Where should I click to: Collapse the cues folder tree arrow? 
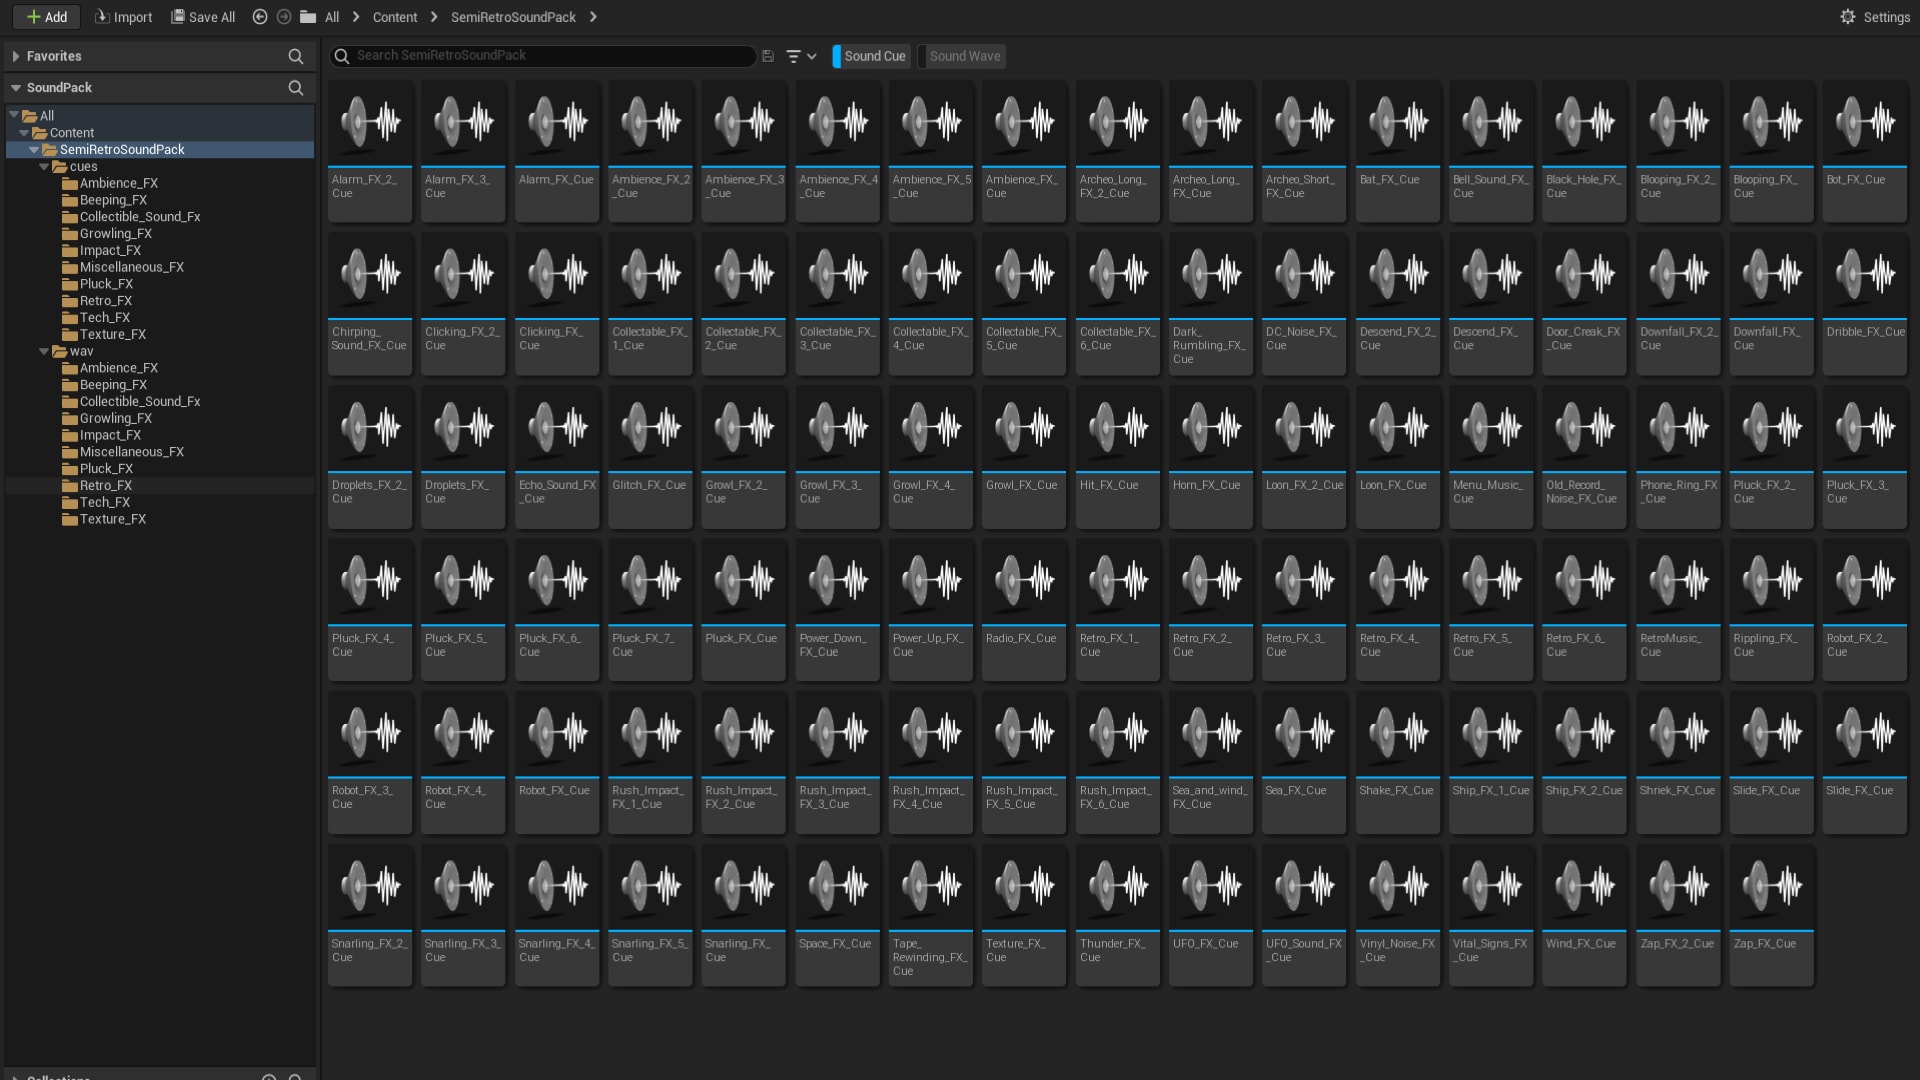pyautogui.click(x=44, y=167)
